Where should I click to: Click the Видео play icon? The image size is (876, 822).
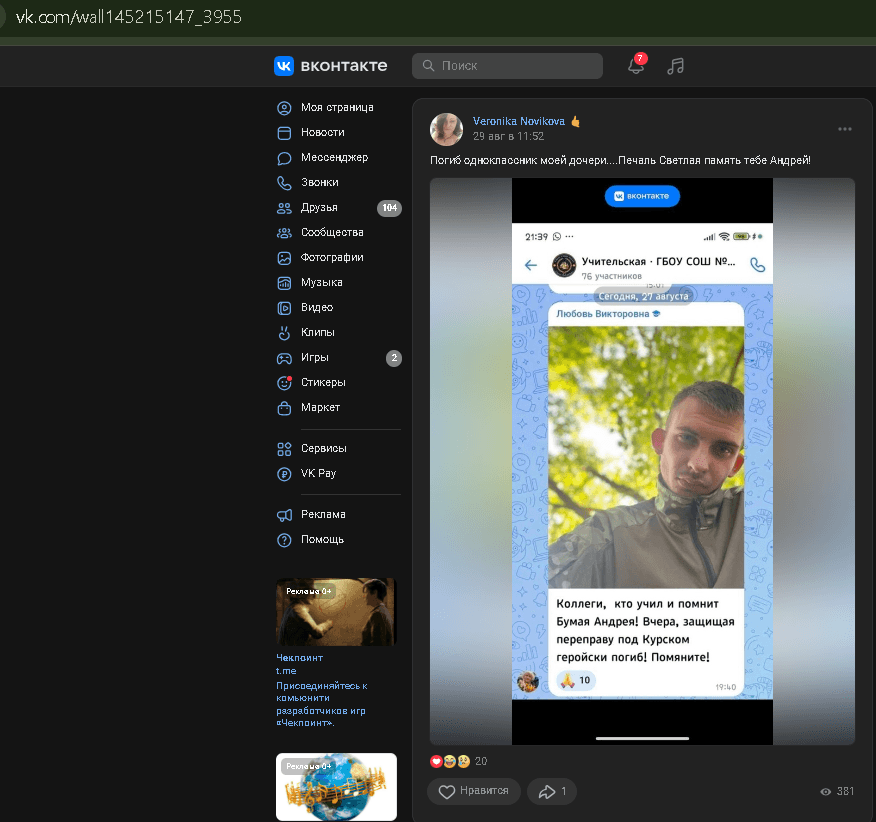284,308
